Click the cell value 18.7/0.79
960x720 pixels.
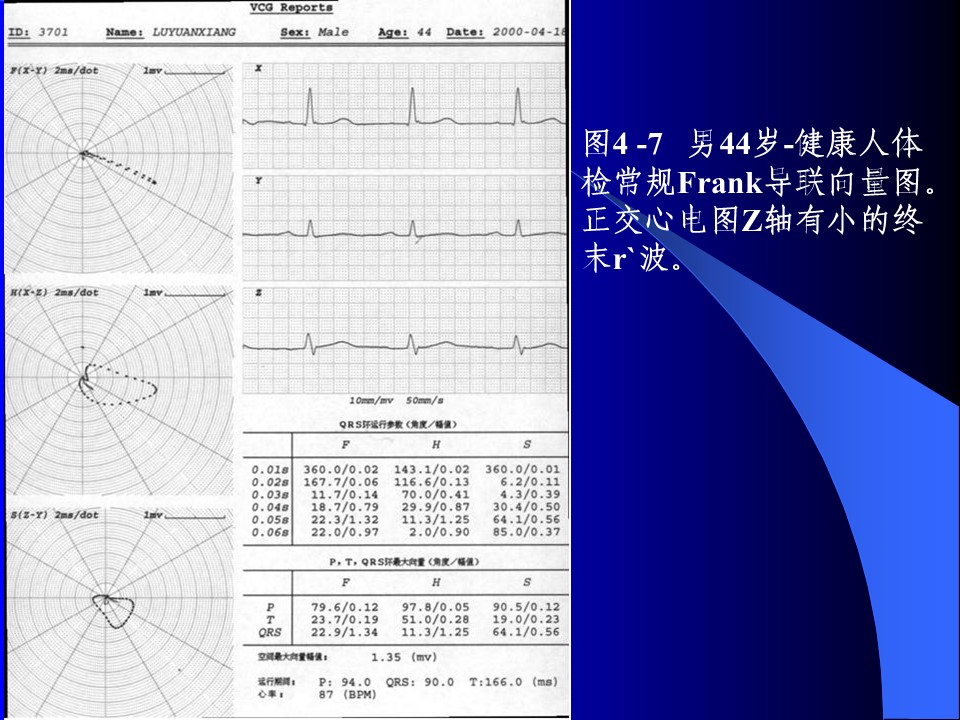click(345, 507)
